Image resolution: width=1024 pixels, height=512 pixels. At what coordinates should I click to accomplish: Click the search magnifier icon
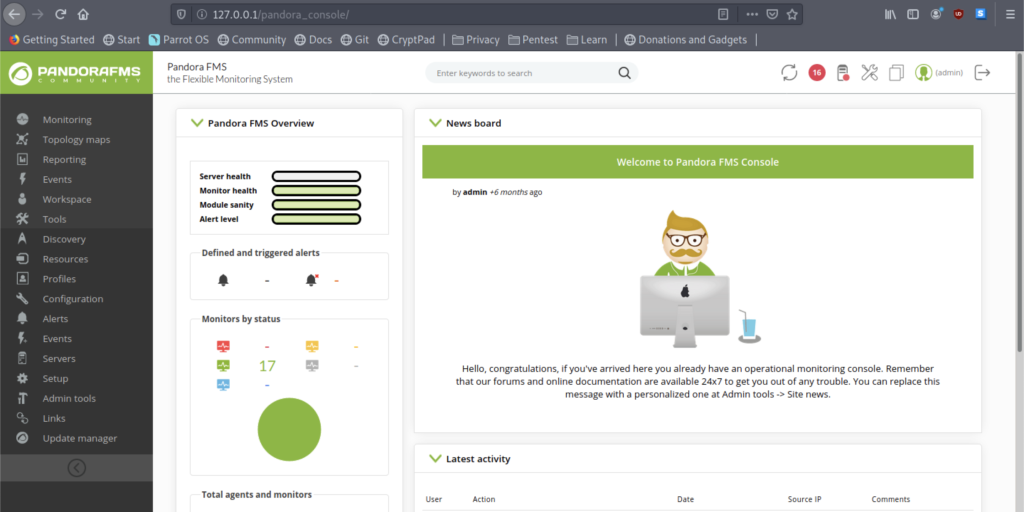(624, 72)
